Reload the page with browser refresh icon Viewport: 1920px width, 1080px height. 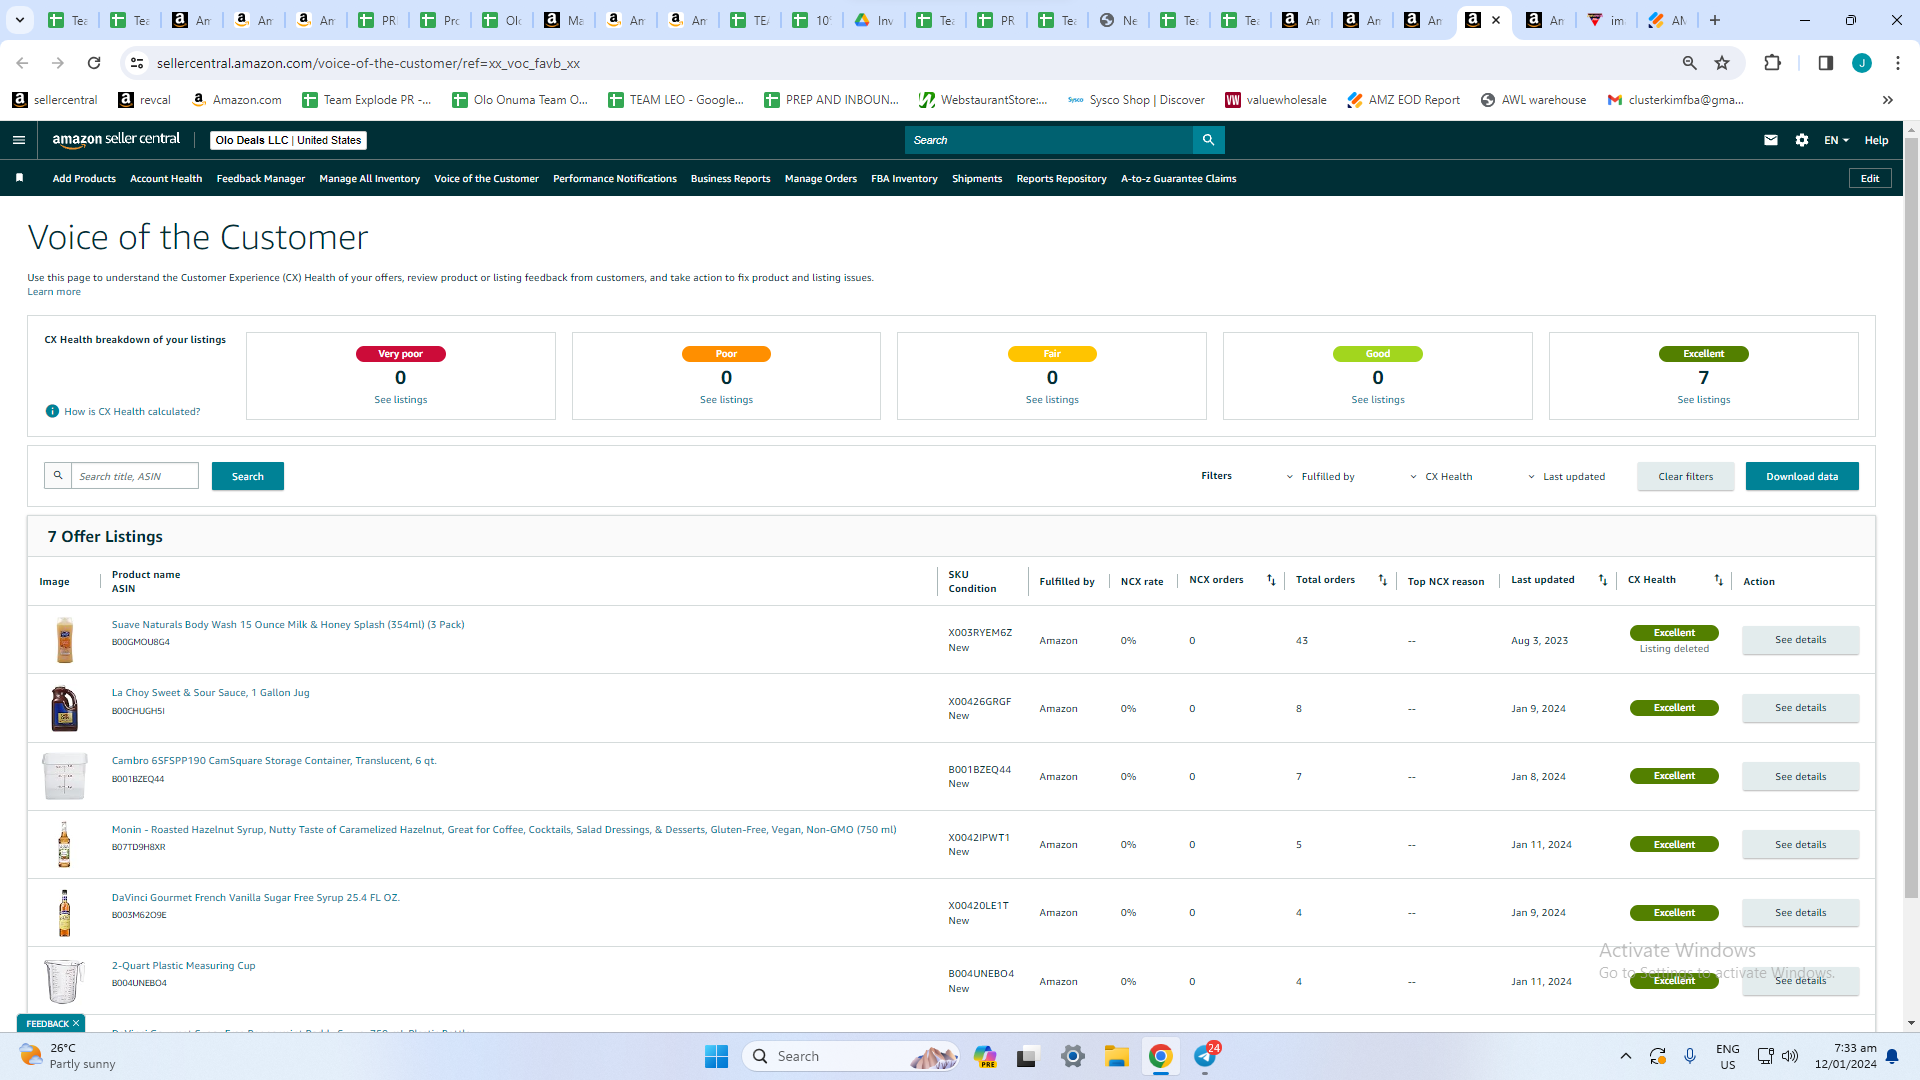[94, 63]
